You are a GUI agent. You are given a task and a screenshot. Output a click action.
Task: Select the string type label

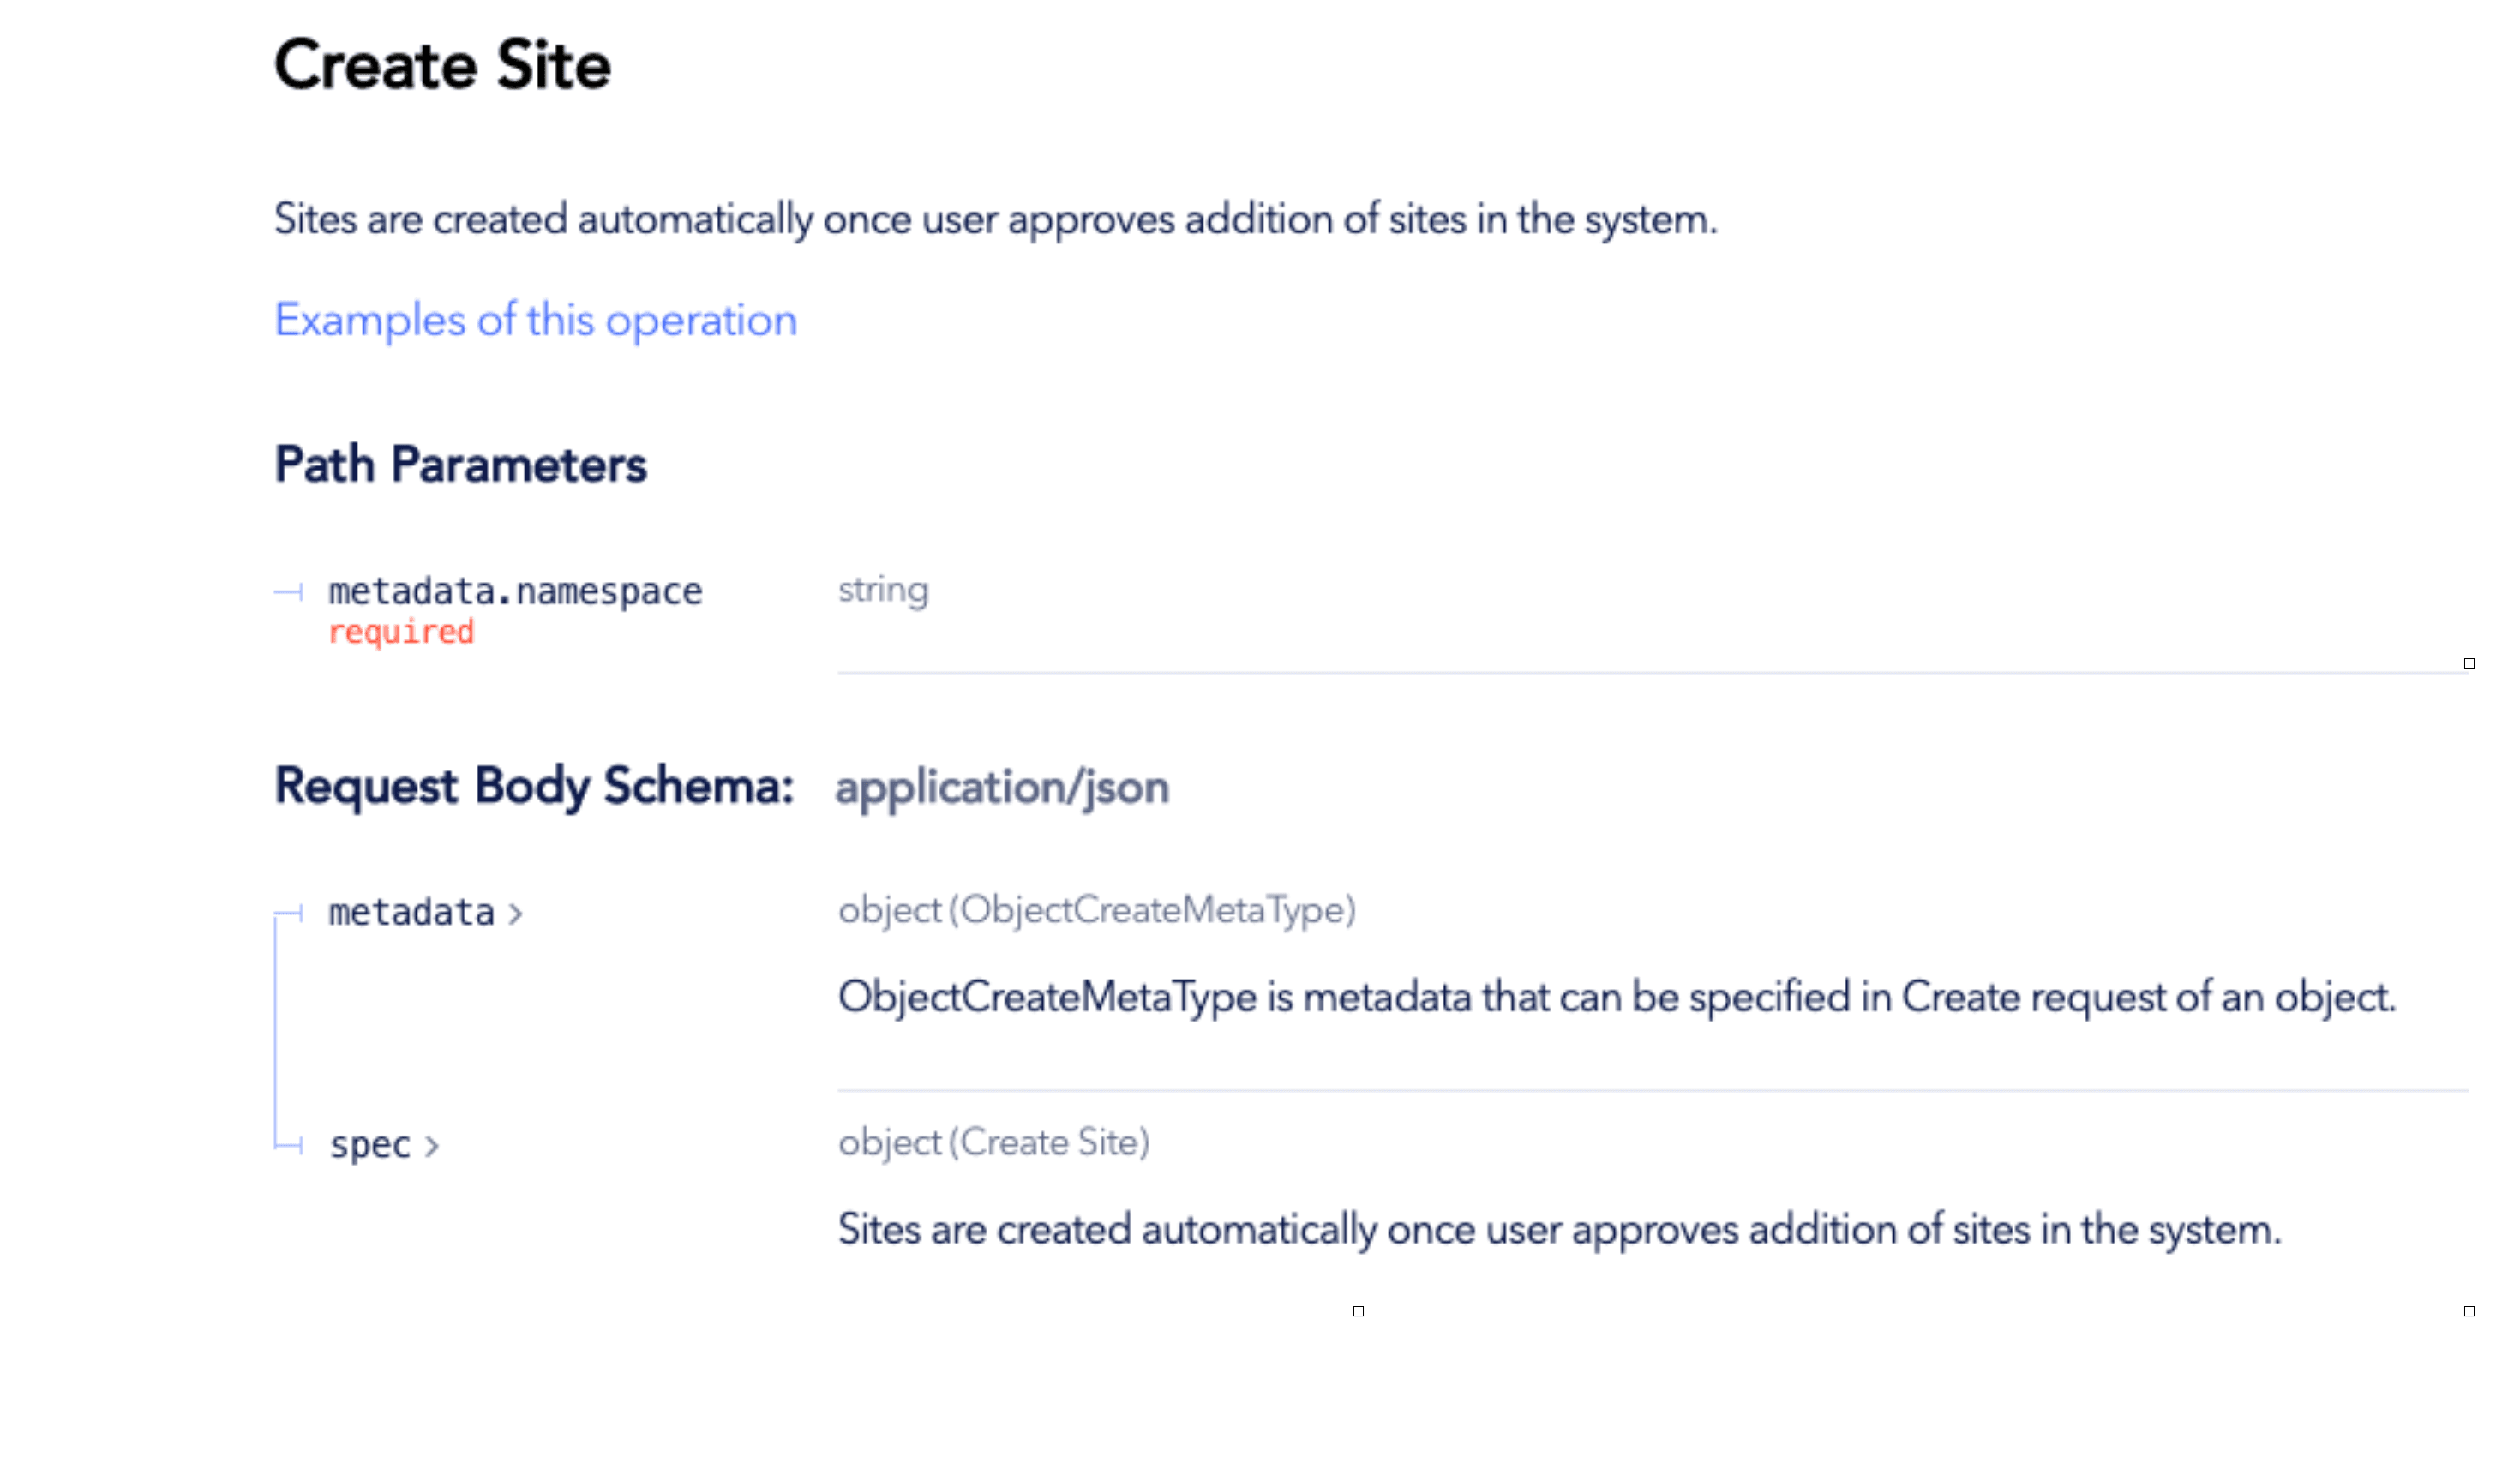tap(883, 590)
